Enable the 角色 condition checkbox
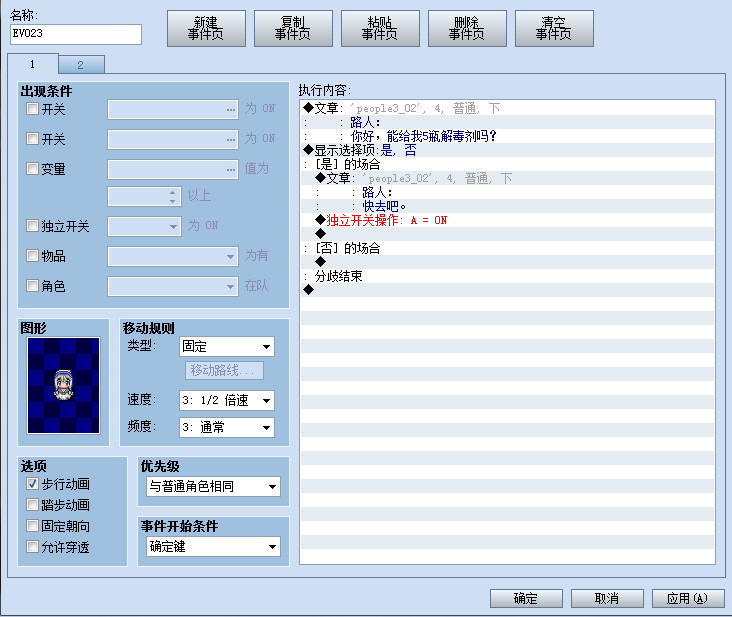 [32, 285]
